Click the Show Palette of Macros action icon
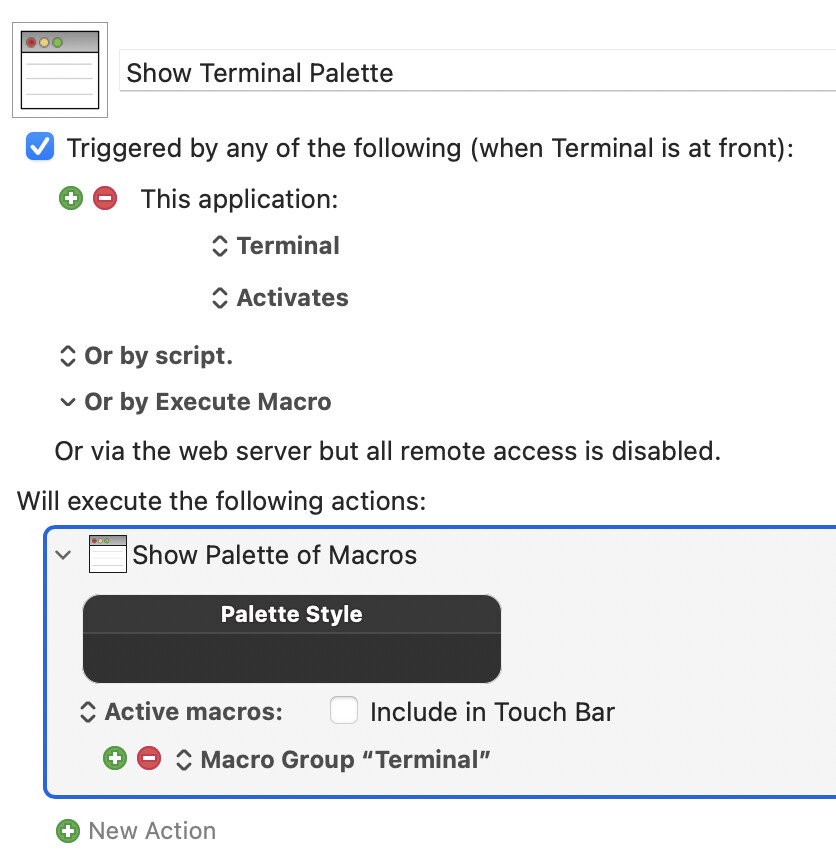This screenshot has height=862, width=836. [108, 554]
